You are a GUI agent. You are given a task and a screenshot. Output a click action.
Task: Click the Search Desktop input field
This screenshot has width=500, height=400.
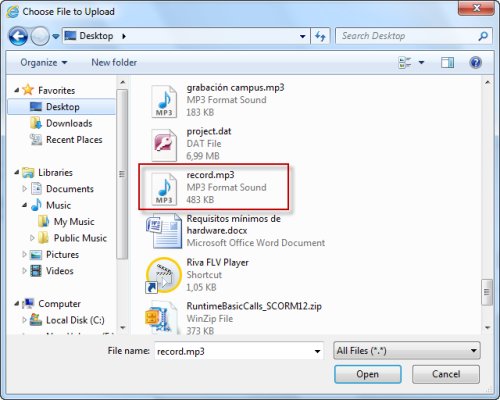point(414,36)
